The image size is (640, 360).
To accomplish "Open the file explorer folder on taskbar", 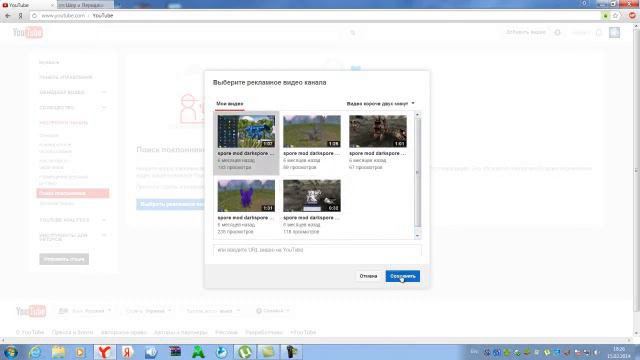I will click(58, 352).
